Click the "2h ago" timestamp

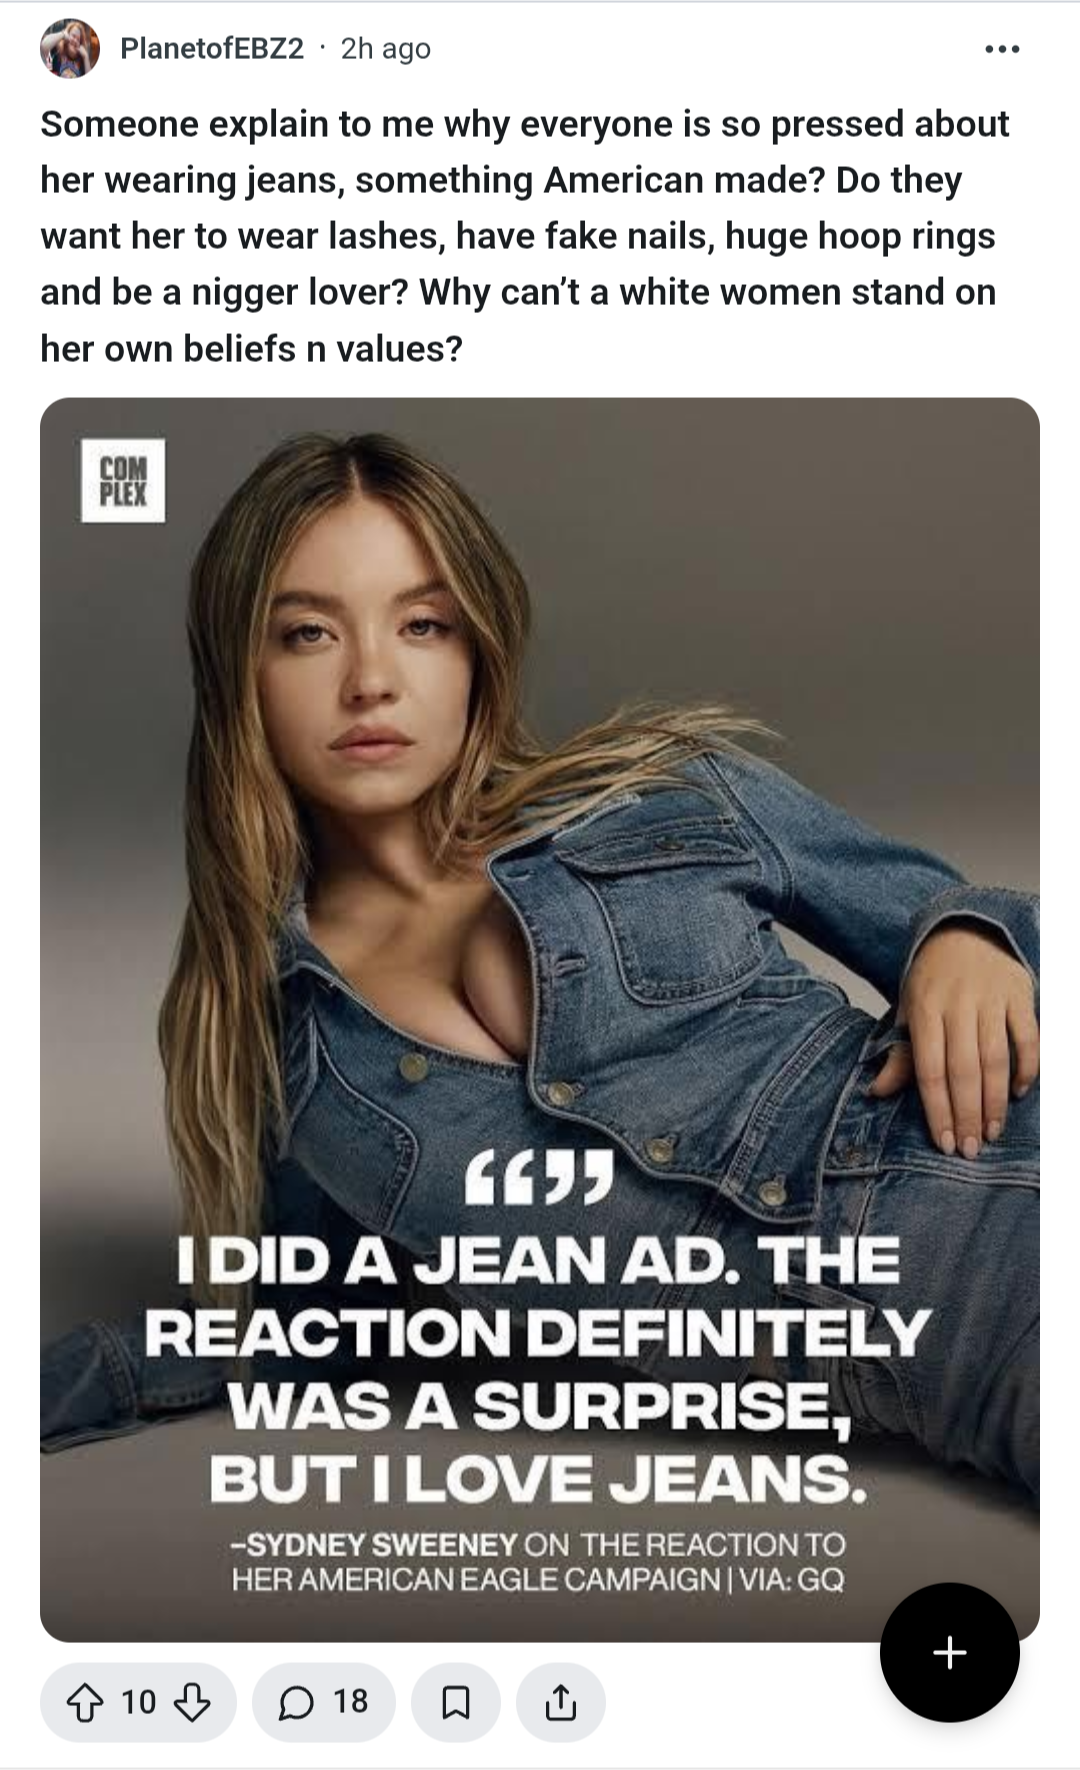pos(386,48)
